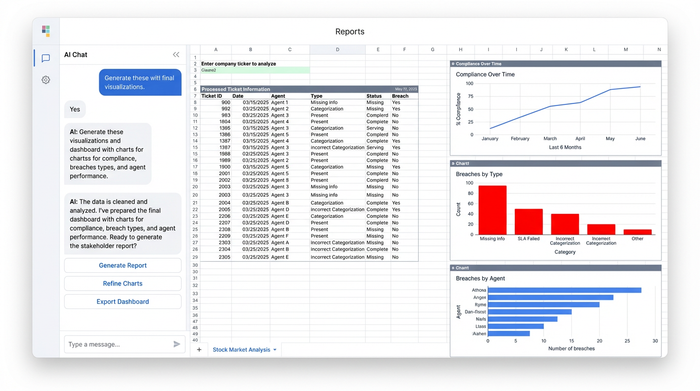Click the colorful app logo icon

coord(46,31)
